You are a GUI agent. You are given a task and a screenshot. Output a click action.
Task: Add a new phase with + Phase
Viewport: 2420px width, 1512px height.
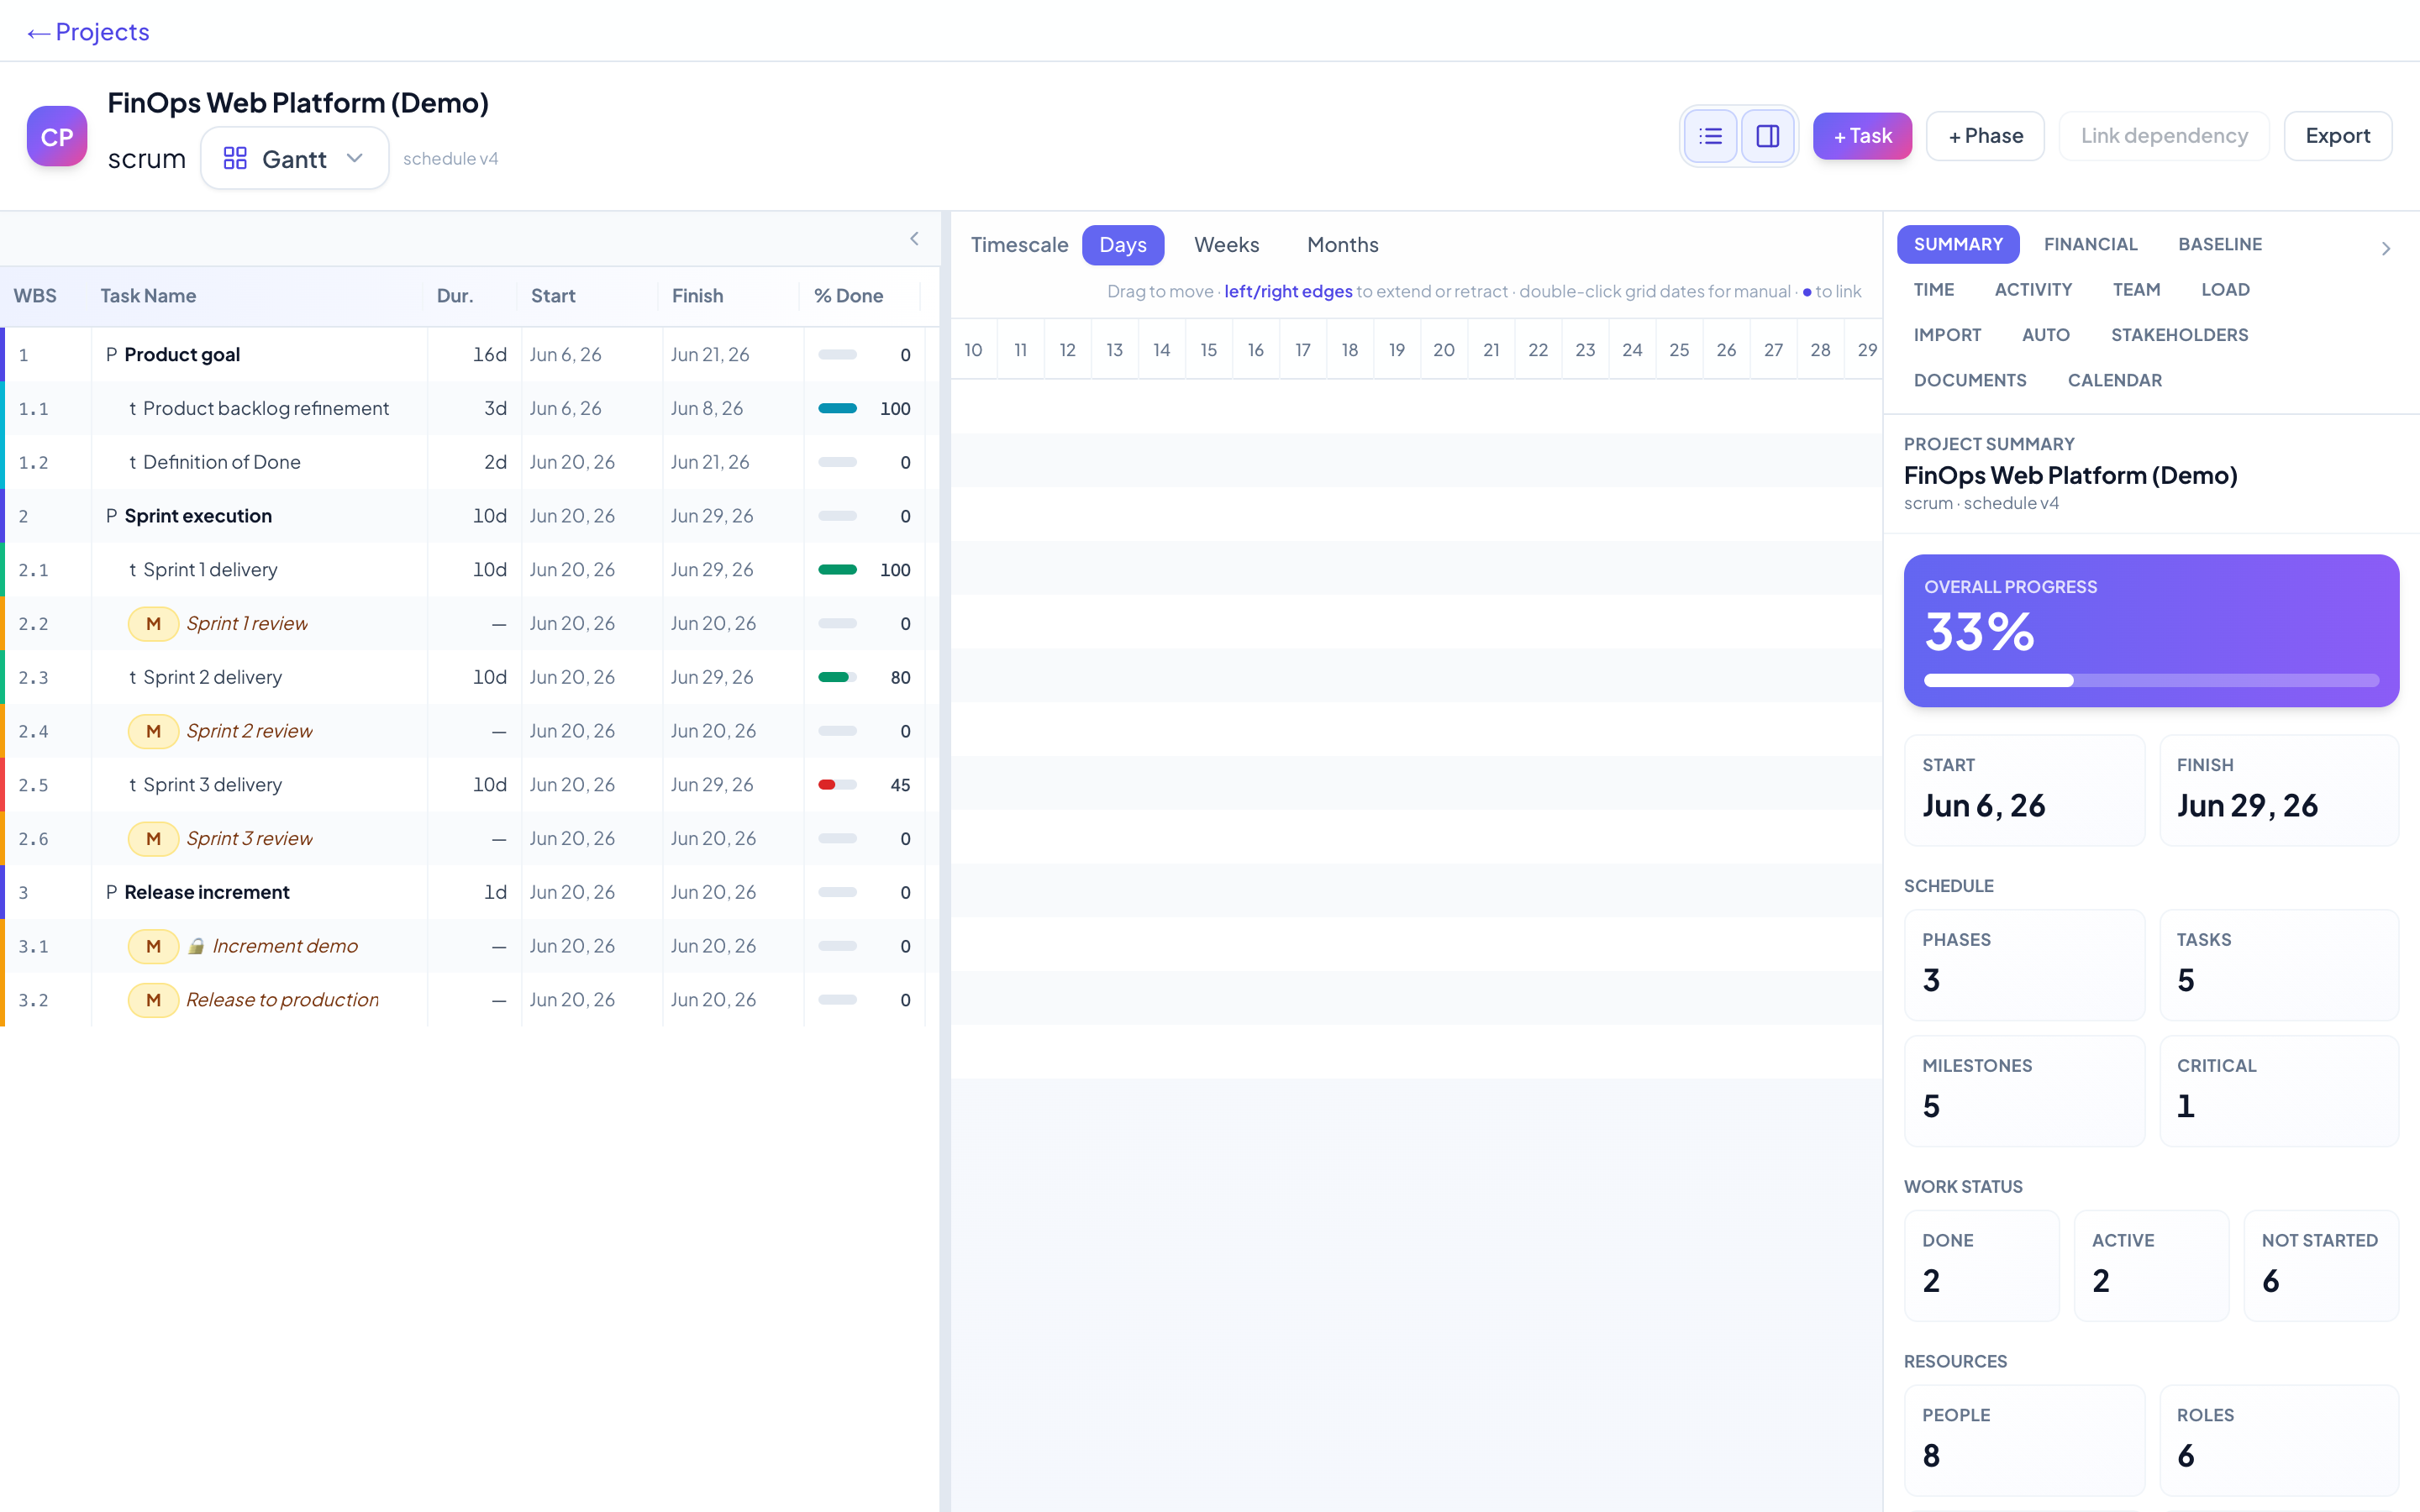[x=1985, y=136]
